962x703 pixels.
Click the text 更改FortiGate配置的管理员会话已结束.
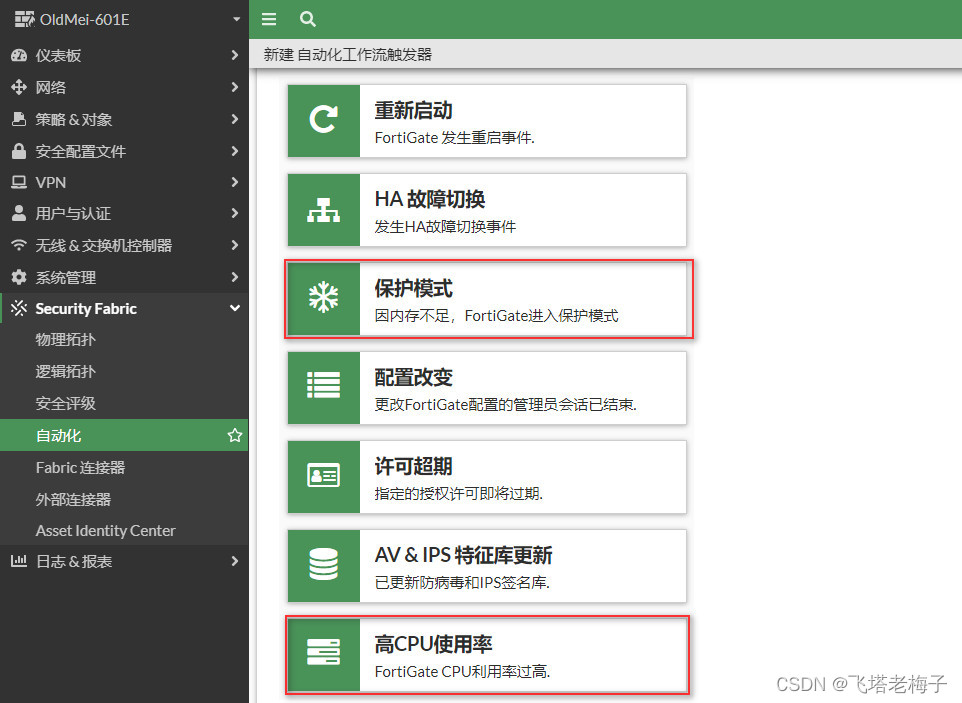(x=506, y=405)
